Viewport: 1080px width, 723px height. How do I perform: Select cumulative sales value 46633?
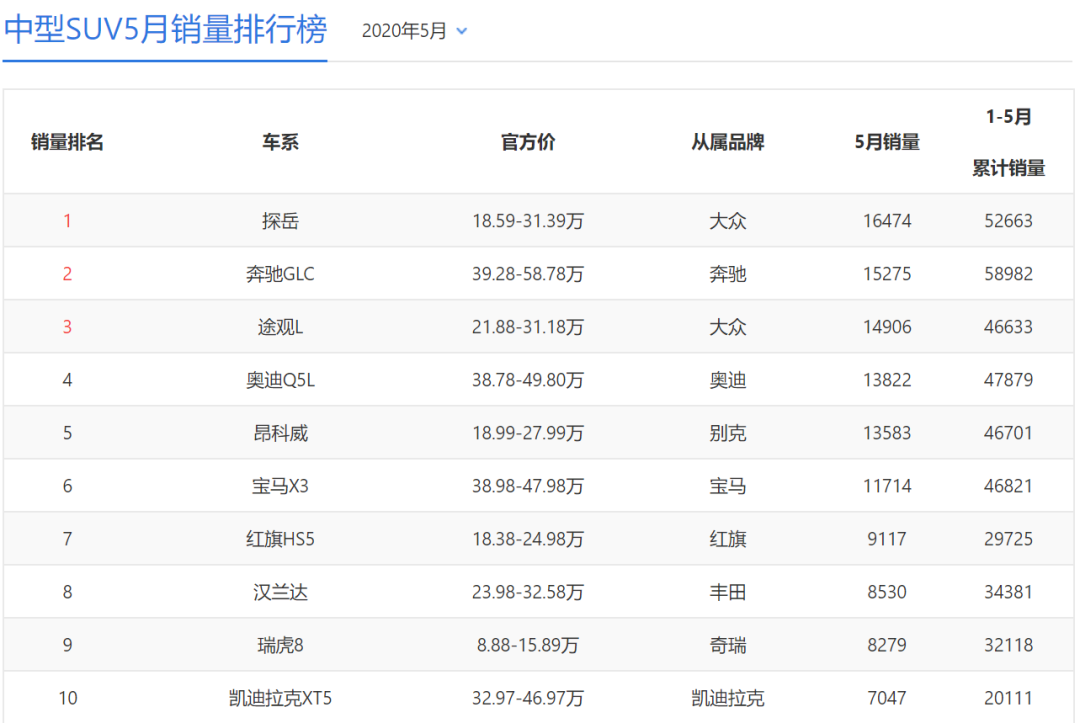(1008, 327)
